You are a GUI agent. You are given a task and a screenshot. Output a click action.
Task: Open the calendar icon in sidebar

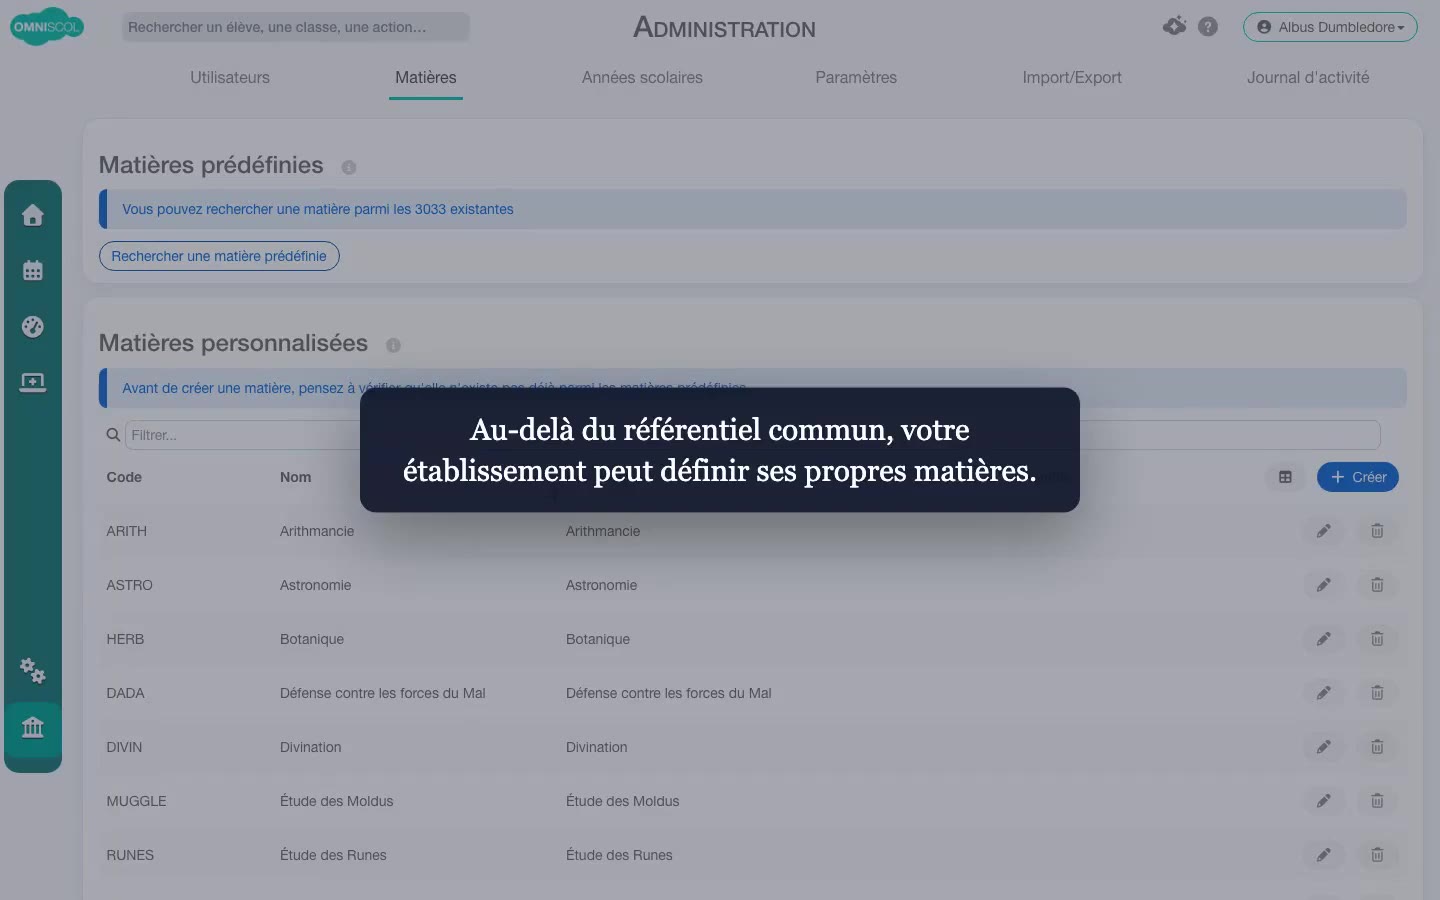(33, 270)
